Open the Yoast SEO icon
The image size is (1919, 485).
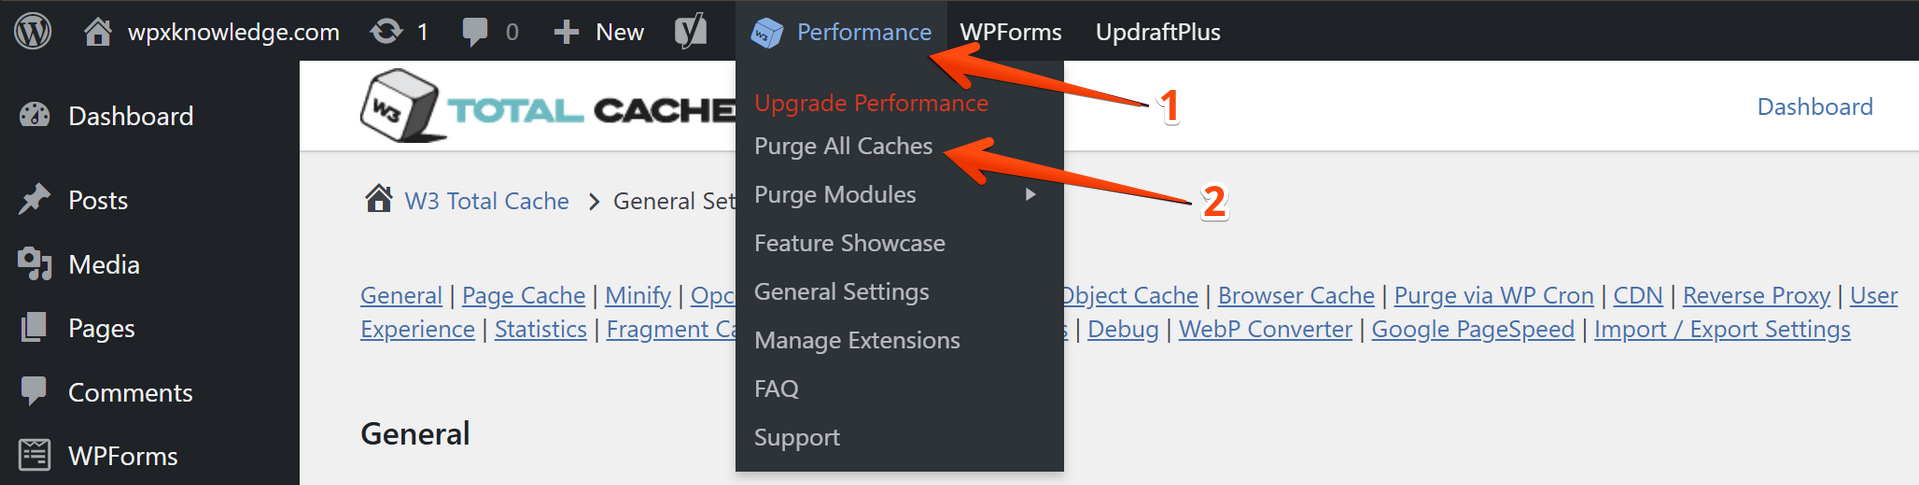click(x=690, y=32)
